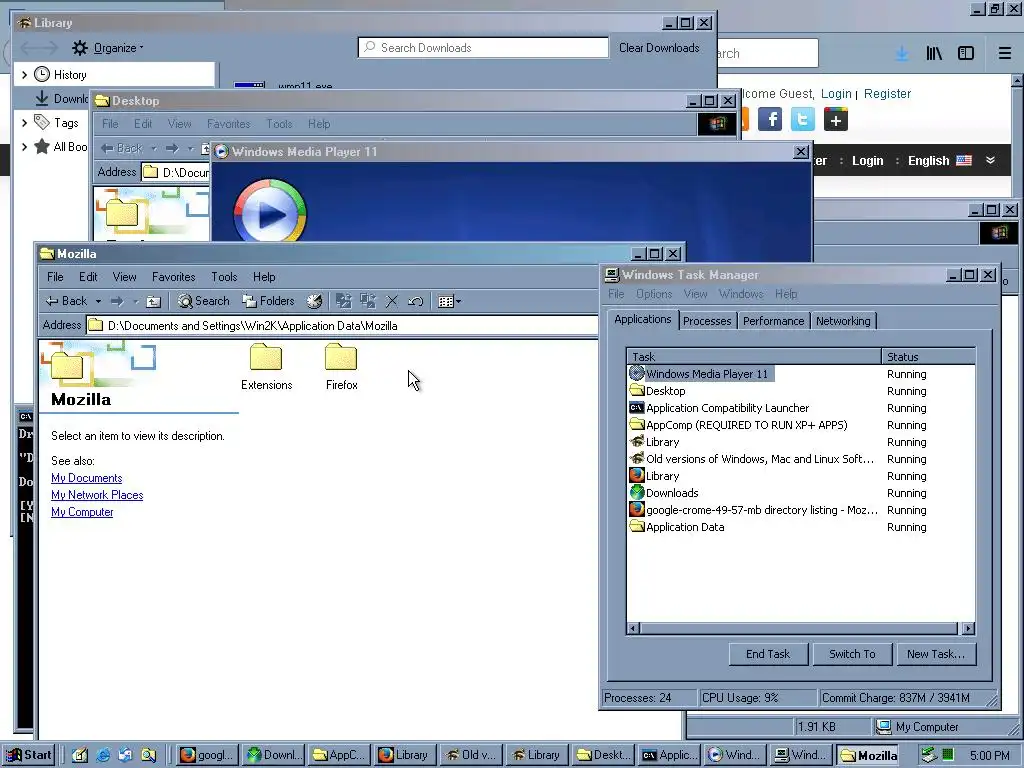Click the Task column header in Task Manager
Screen dimensions: 1024x768
pos(754,357)
